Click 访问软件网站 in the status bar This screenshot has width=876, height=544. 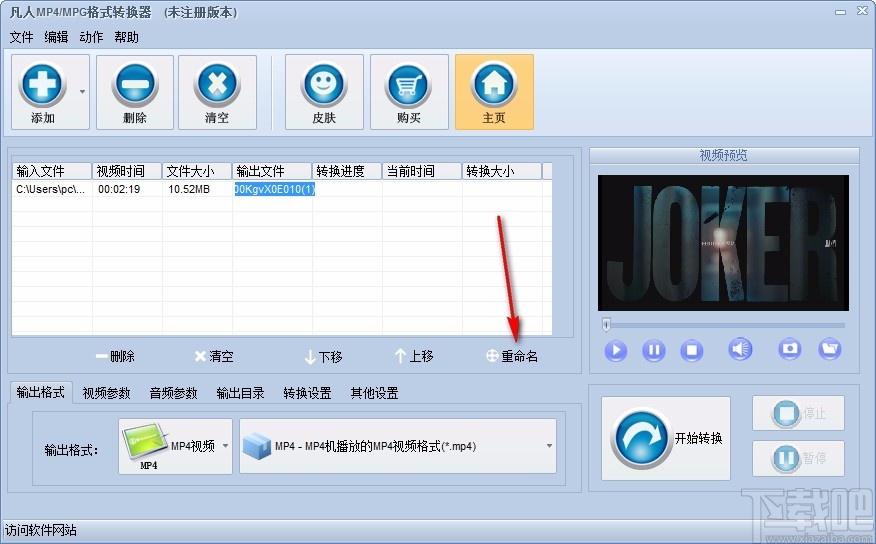pos(41,530)
